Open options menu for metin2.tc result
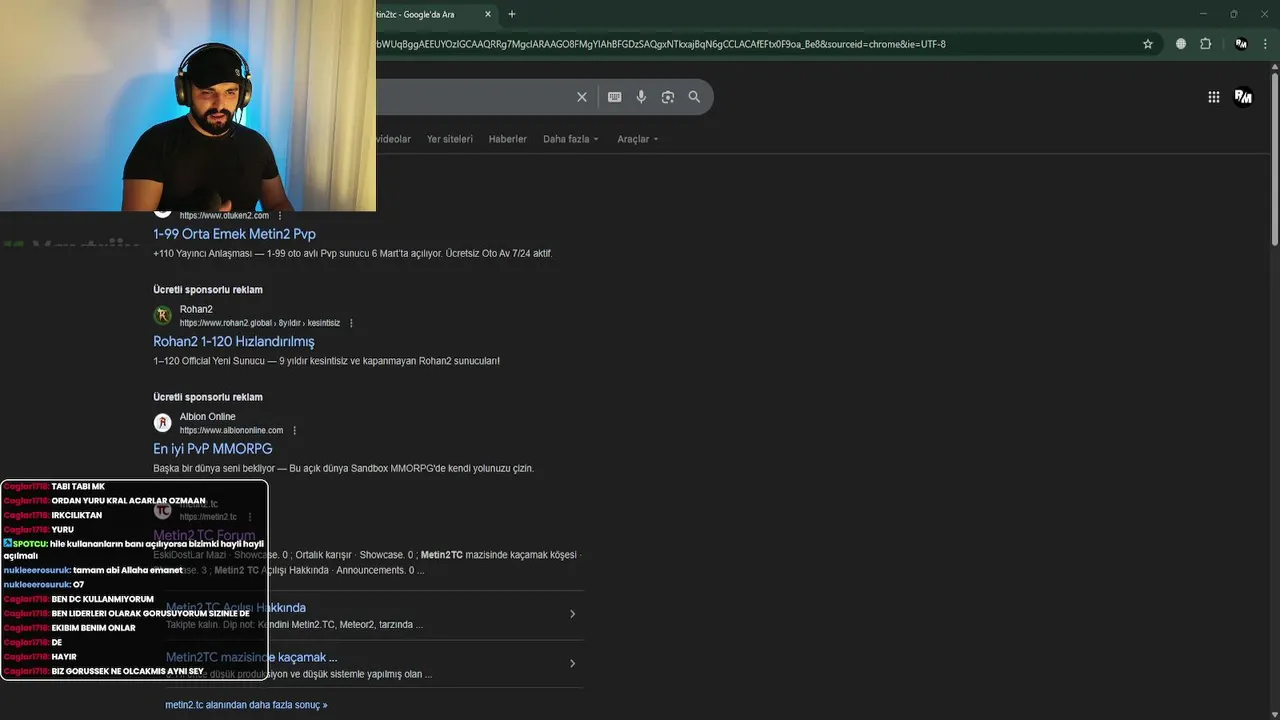This screenshot has height=720, width=1280. [x=250, y=517]
